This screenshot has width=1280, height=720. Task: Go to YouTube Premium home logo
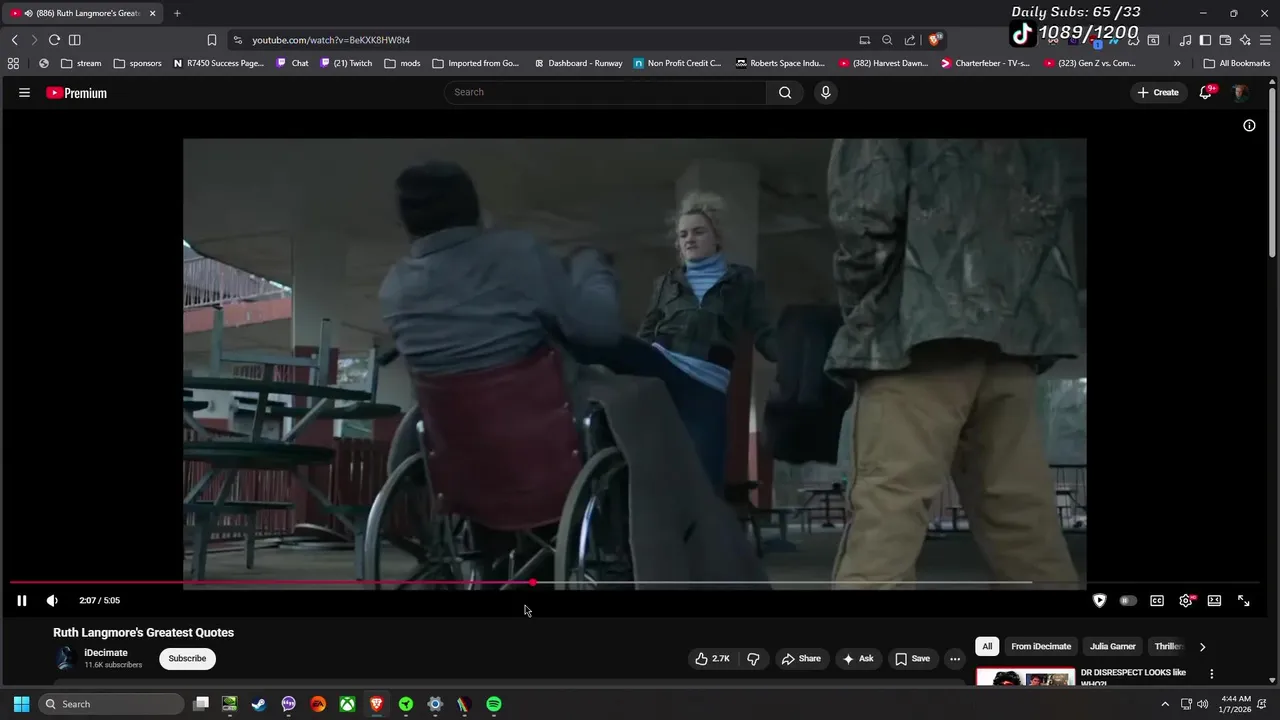76,93
